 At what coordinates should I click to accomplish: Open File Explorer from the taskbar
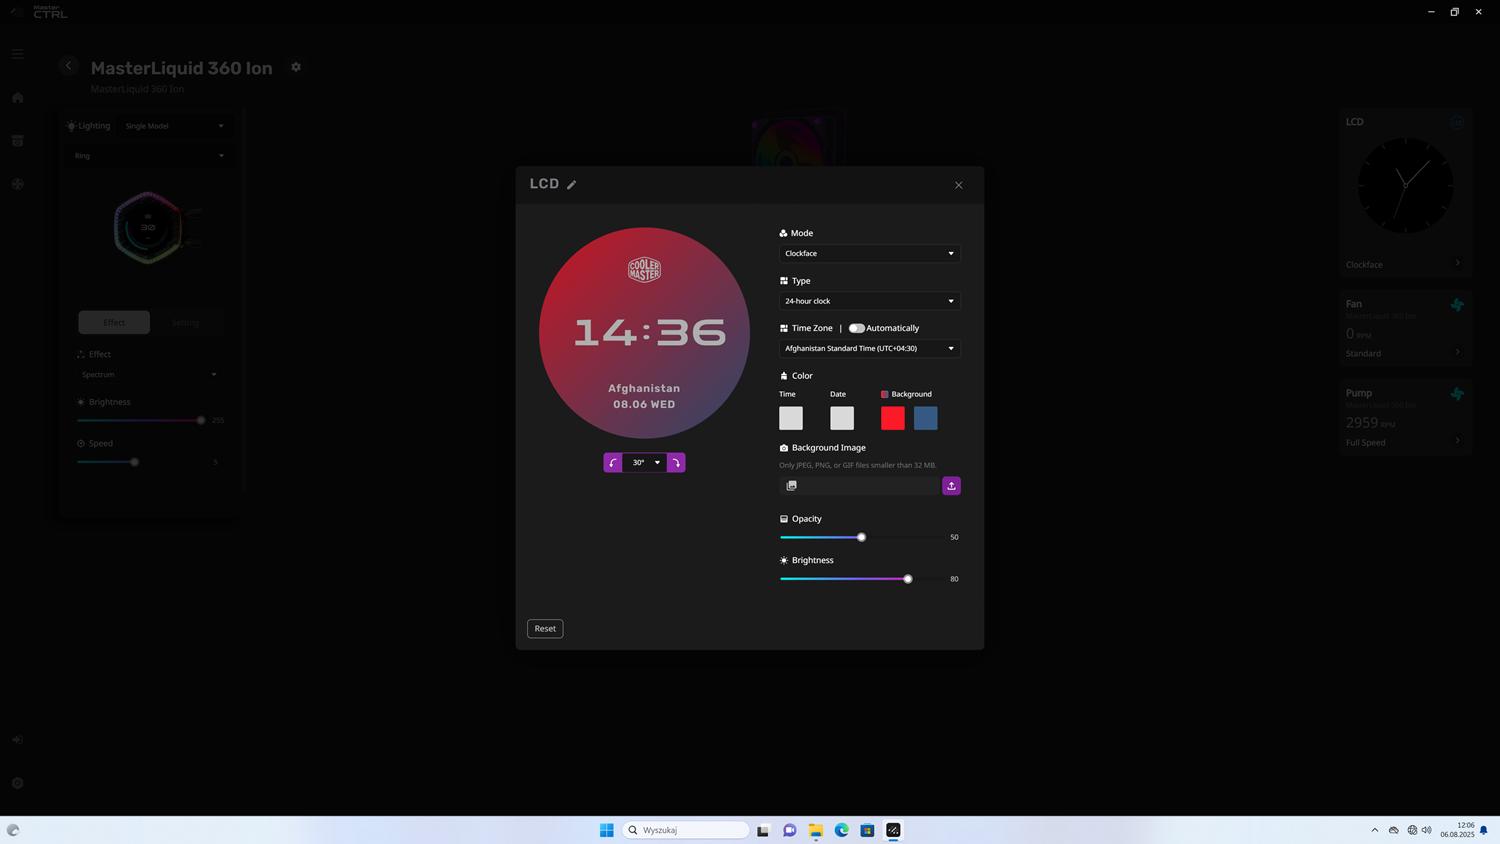click(x=816, y=830)
